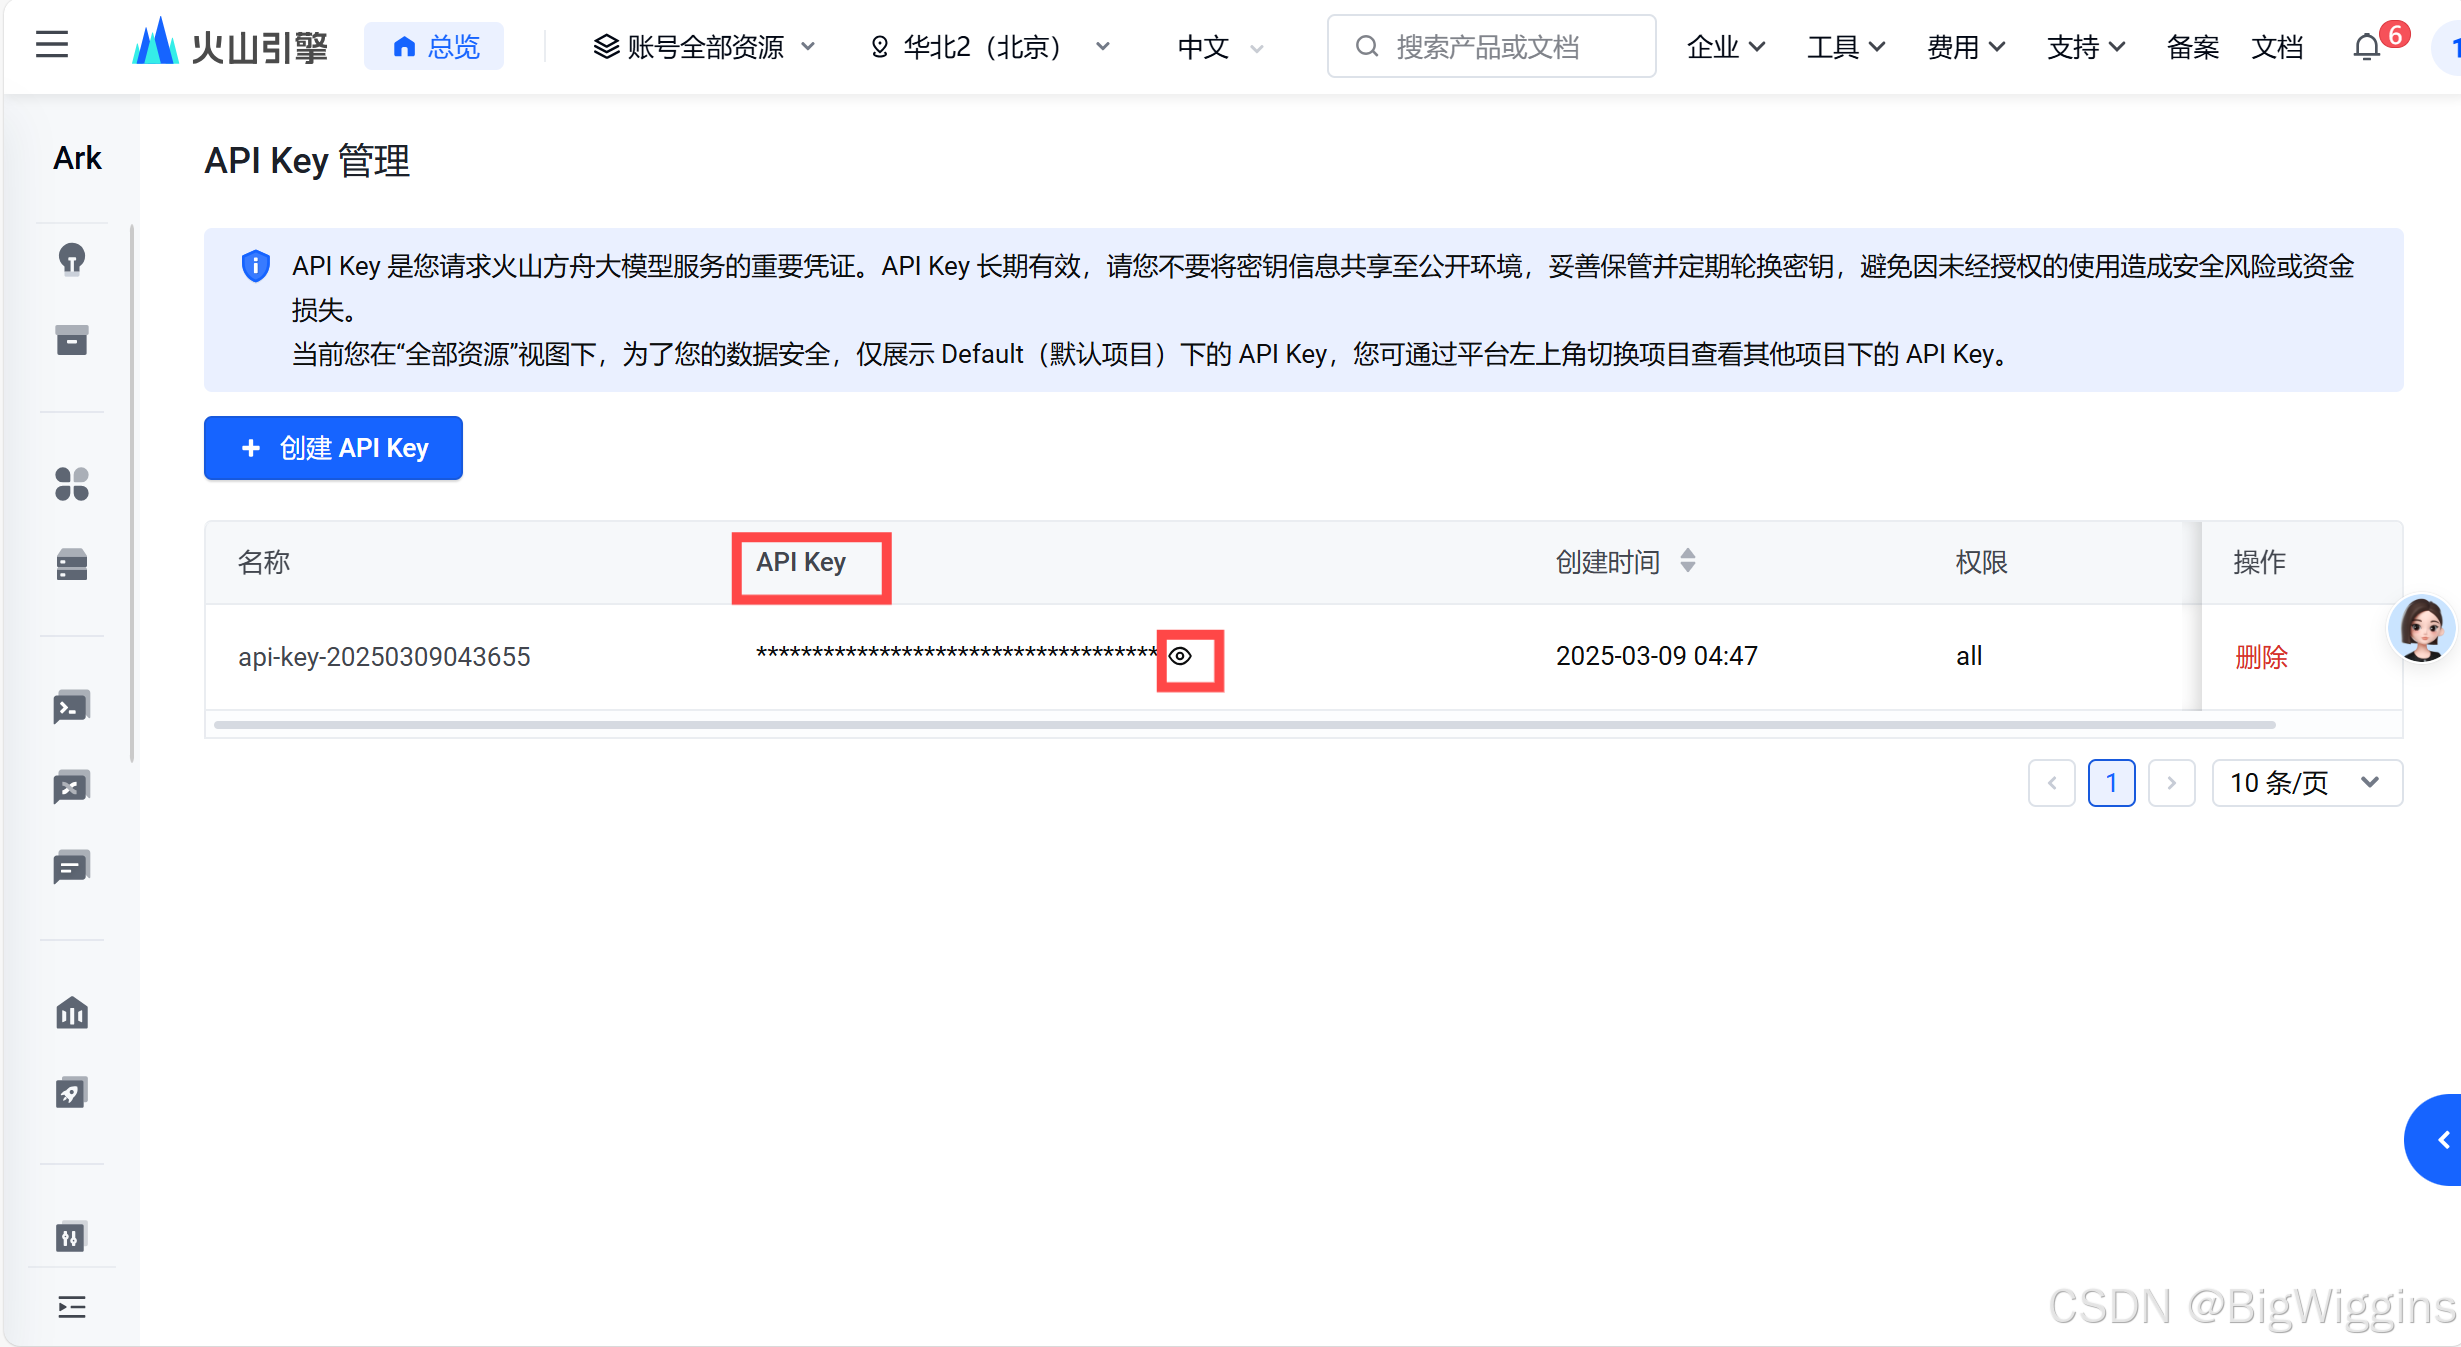Open the hamburger menu at top left
Screen dimensions: 2461x1347
click(52, 45)
